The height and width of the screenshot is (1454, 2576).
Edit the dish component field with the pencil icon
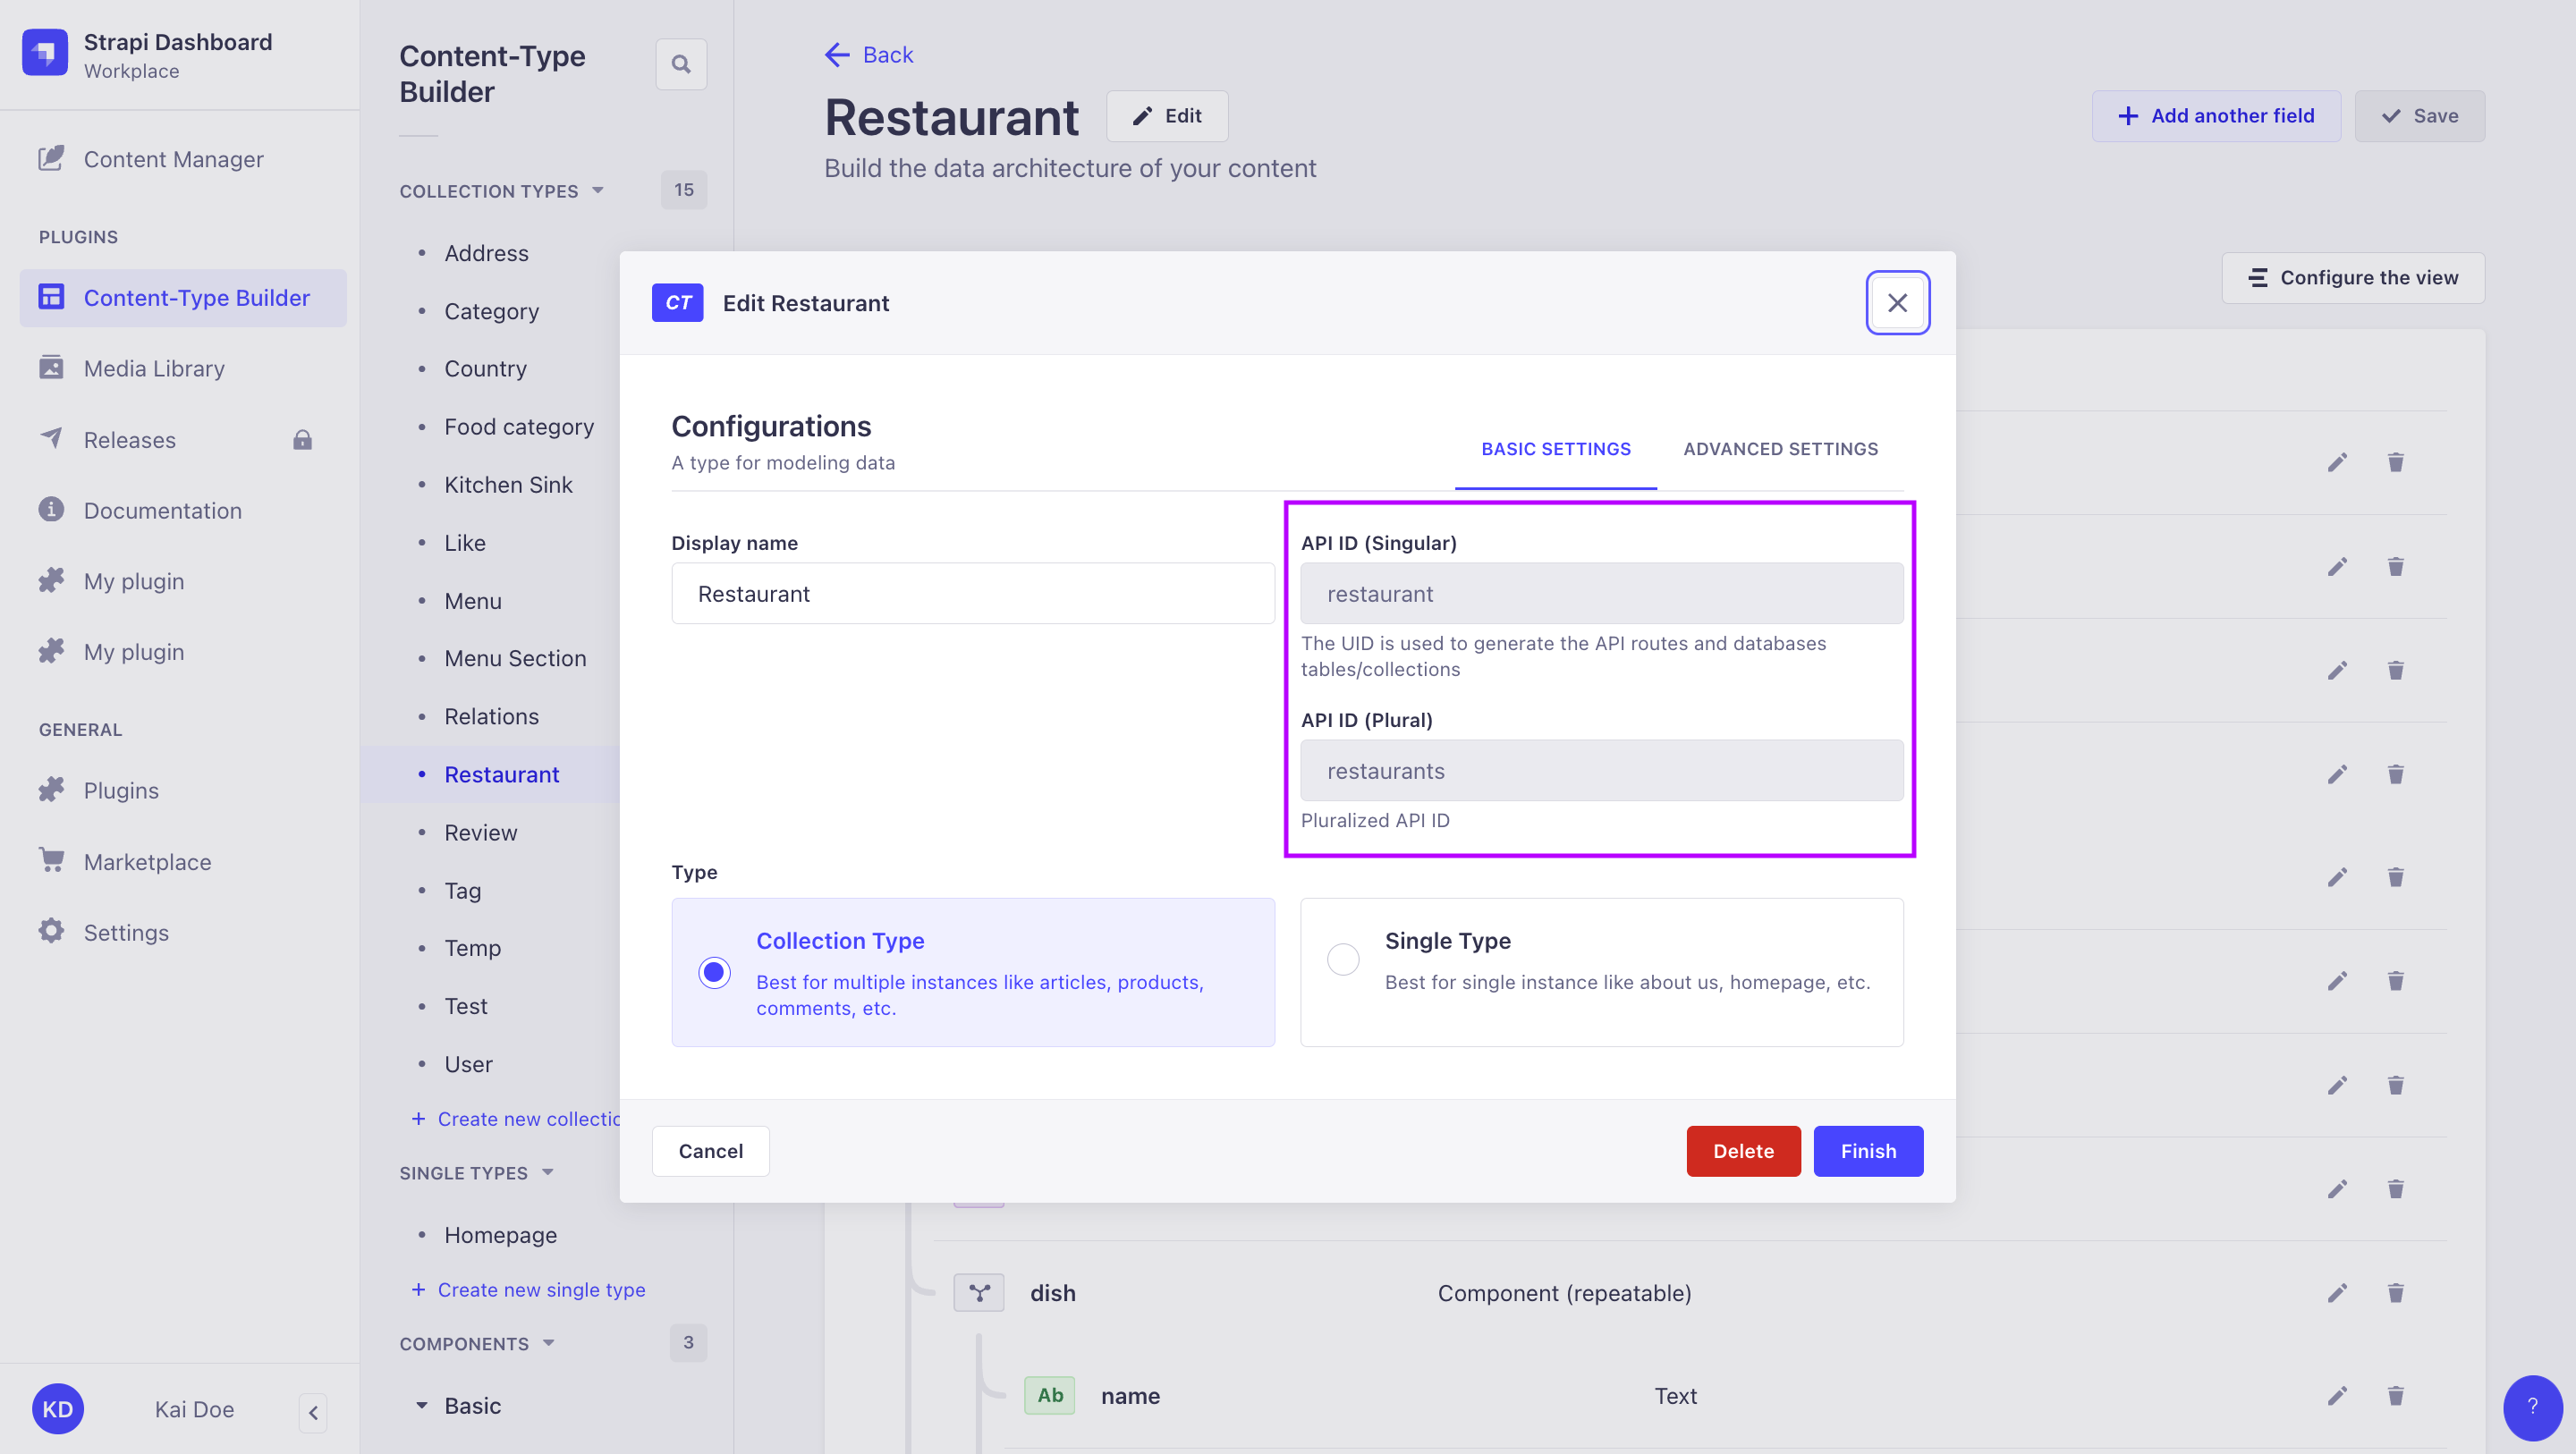tap(2338, 1293)
